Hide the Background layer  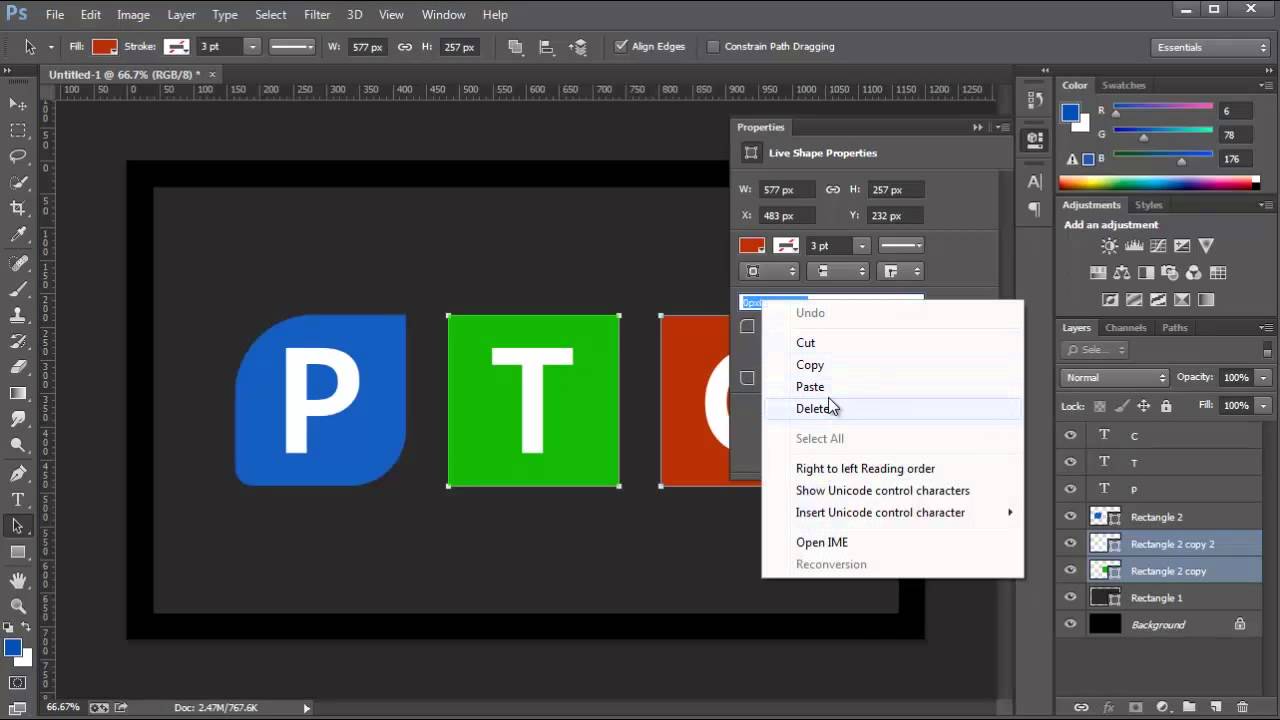[1071, 624]
